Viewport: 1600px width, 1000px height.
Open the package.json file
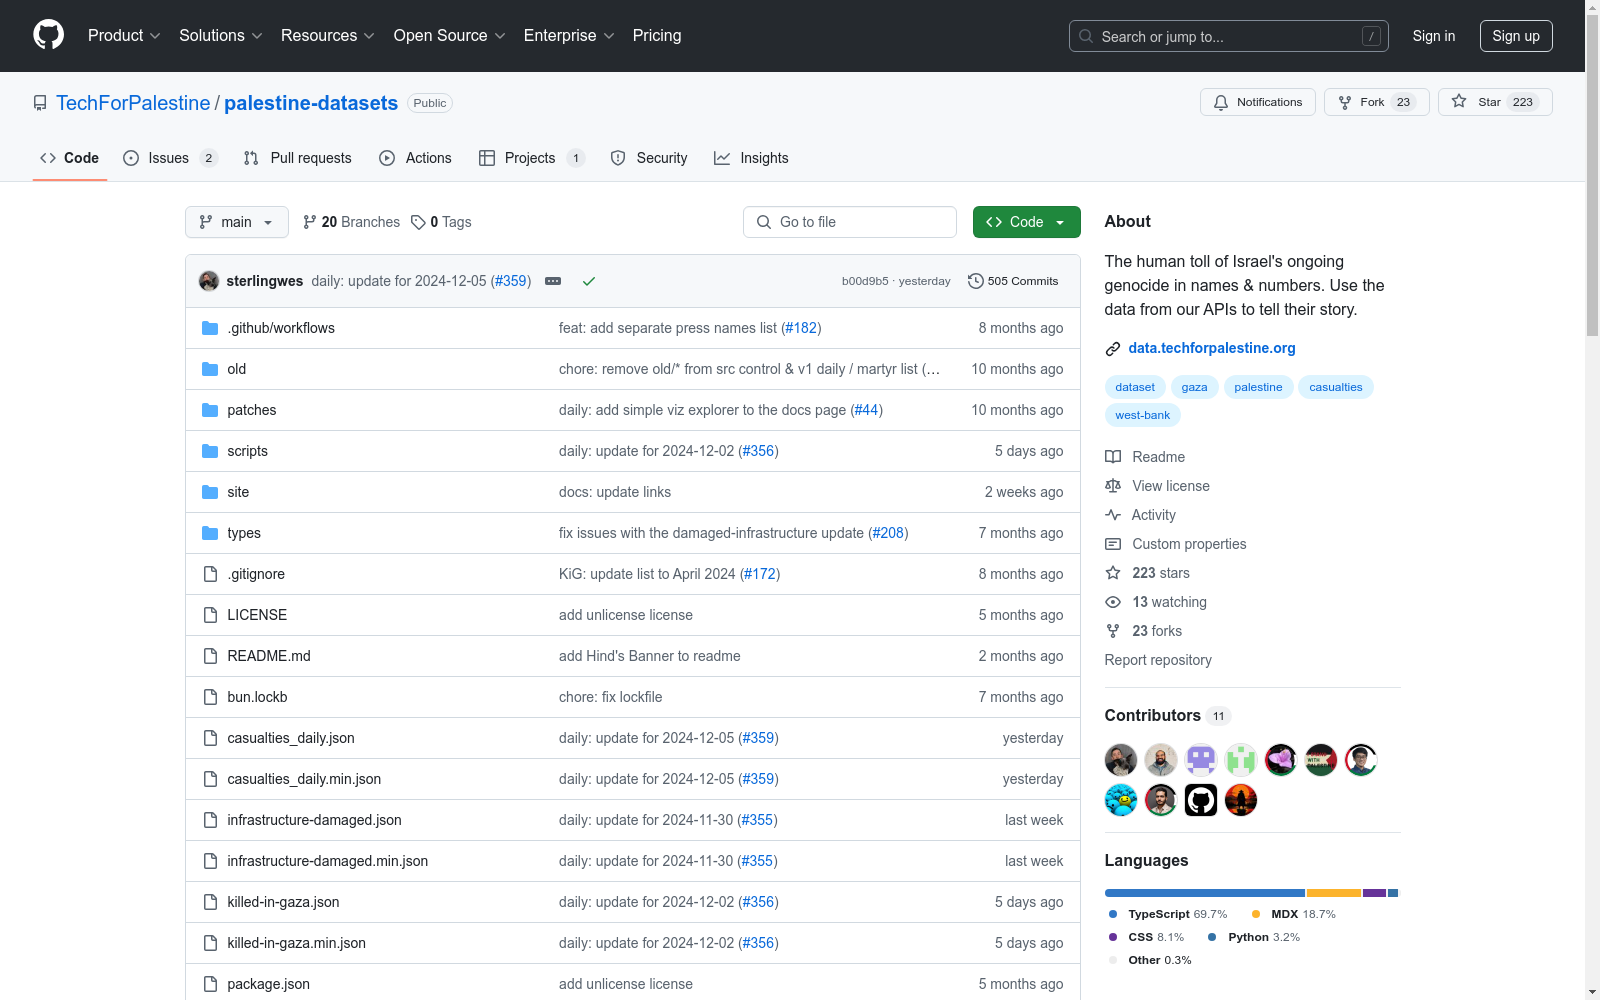(268, 984)
